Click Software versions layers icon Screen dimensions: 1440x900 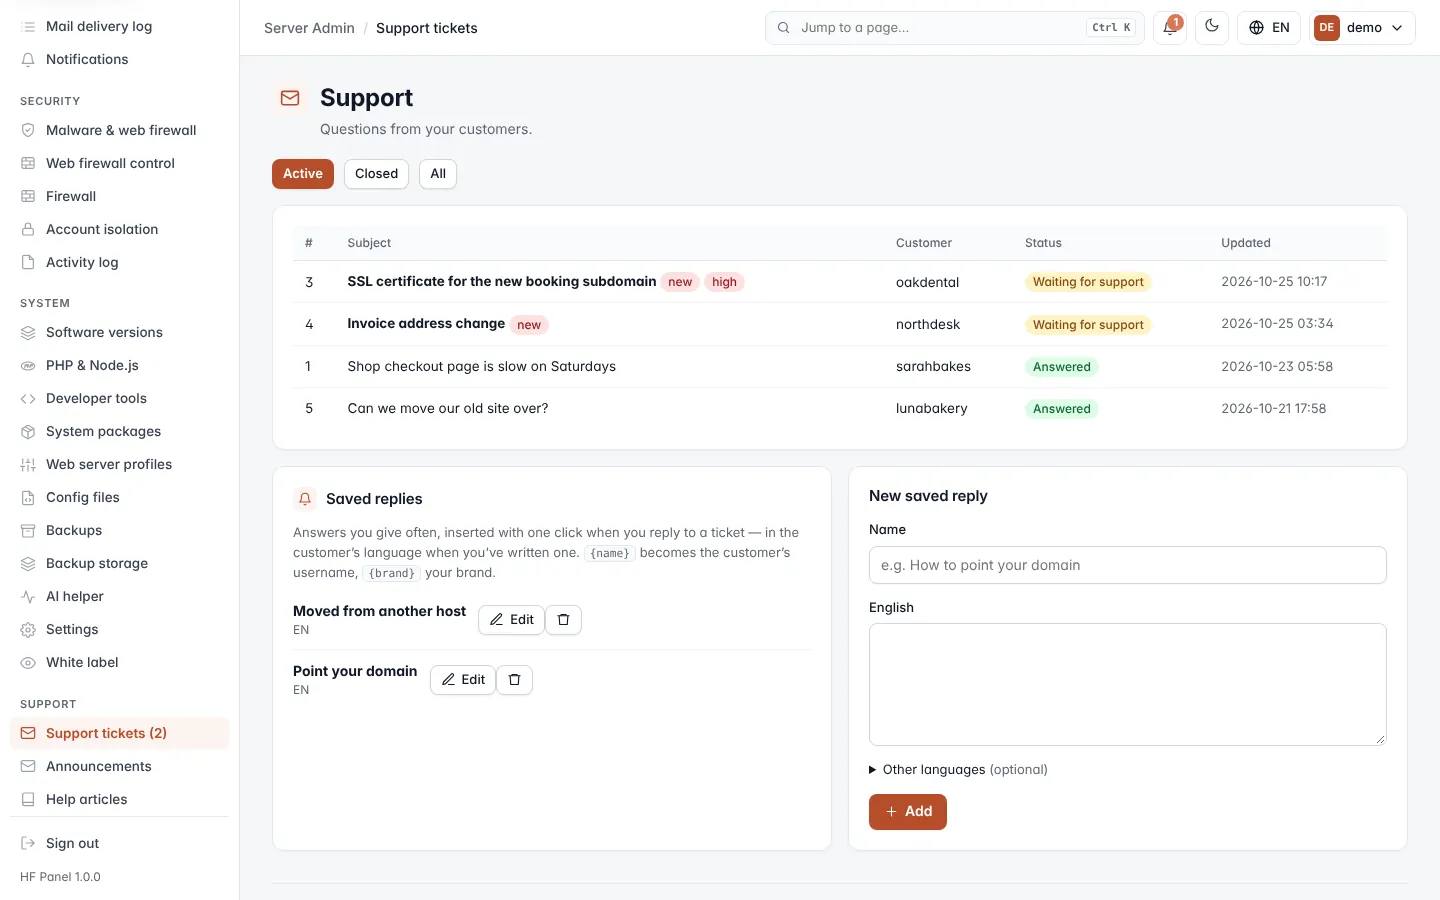(28, 332)
